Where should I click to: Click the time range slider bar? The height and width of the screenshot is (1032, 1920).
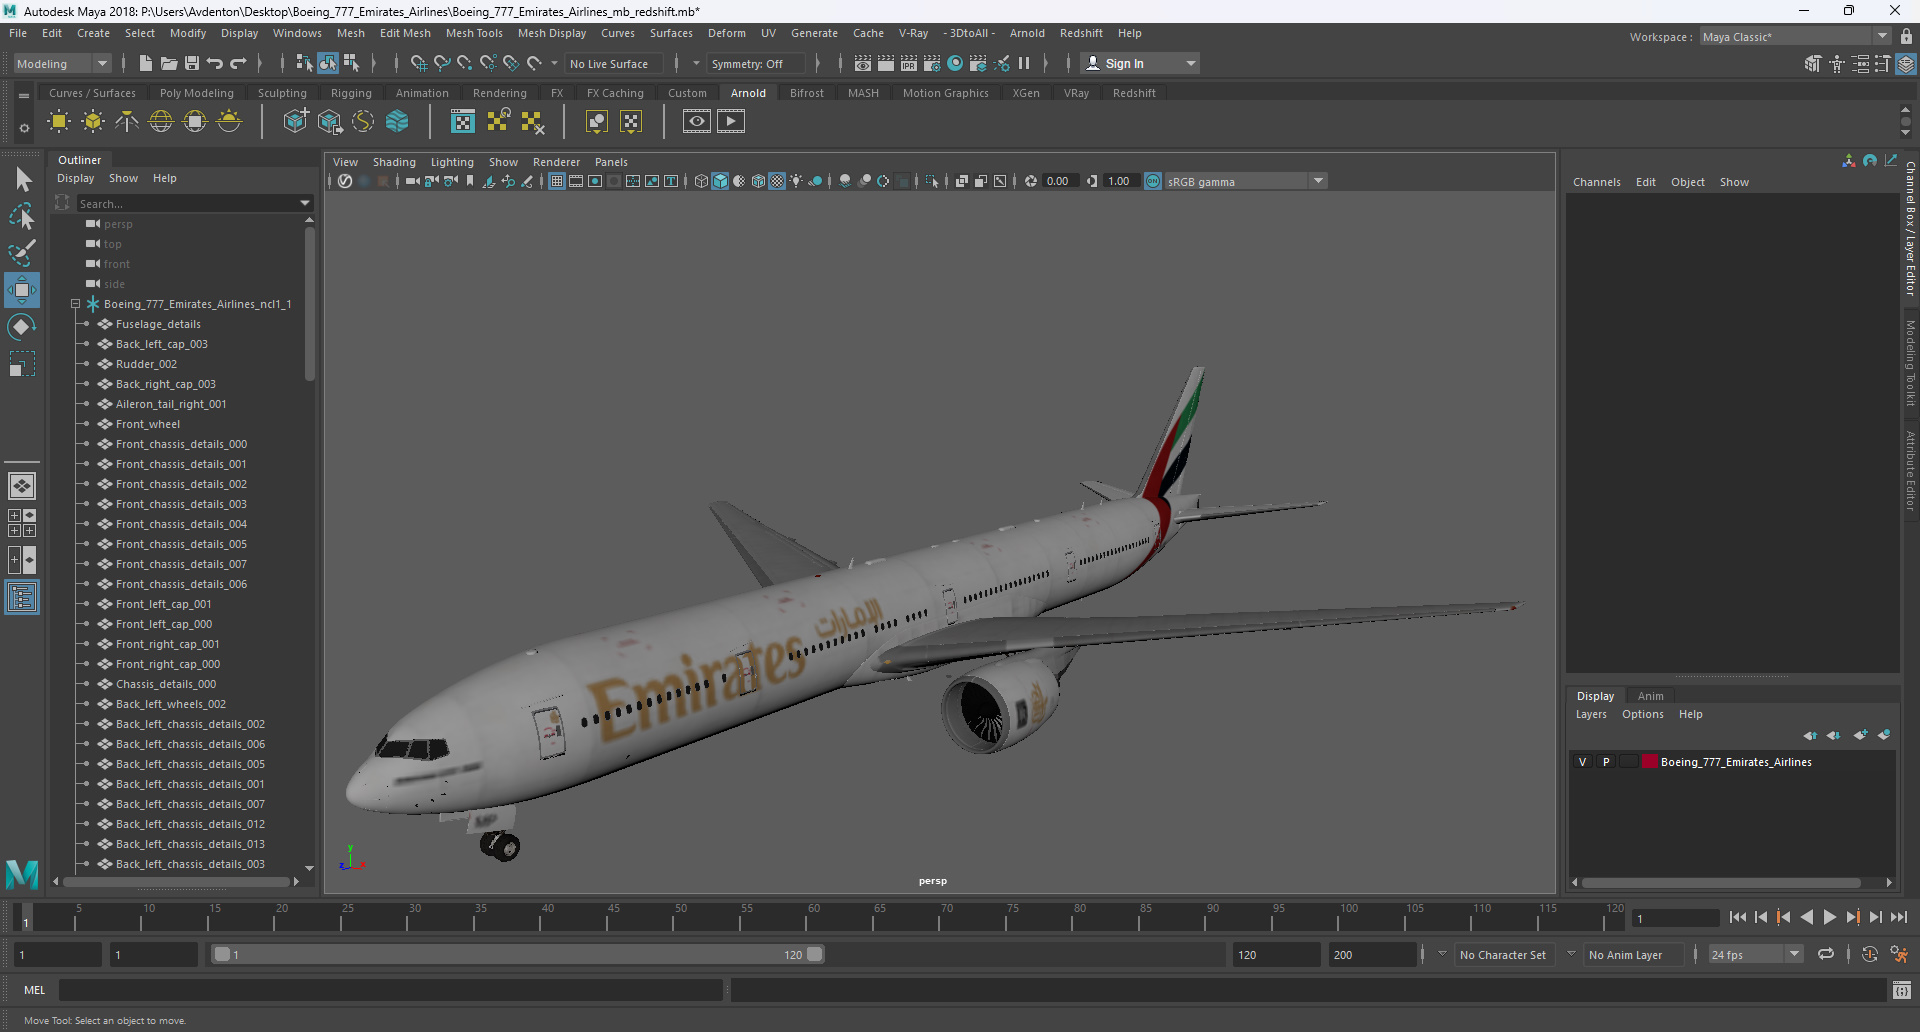pos(519,955)
